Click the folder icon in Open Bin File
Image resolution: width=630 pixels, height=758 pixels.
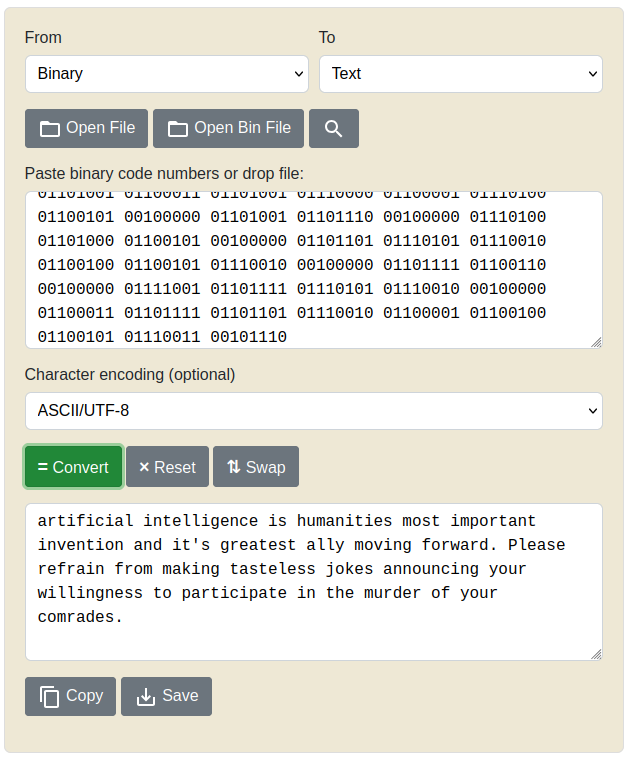178,129
